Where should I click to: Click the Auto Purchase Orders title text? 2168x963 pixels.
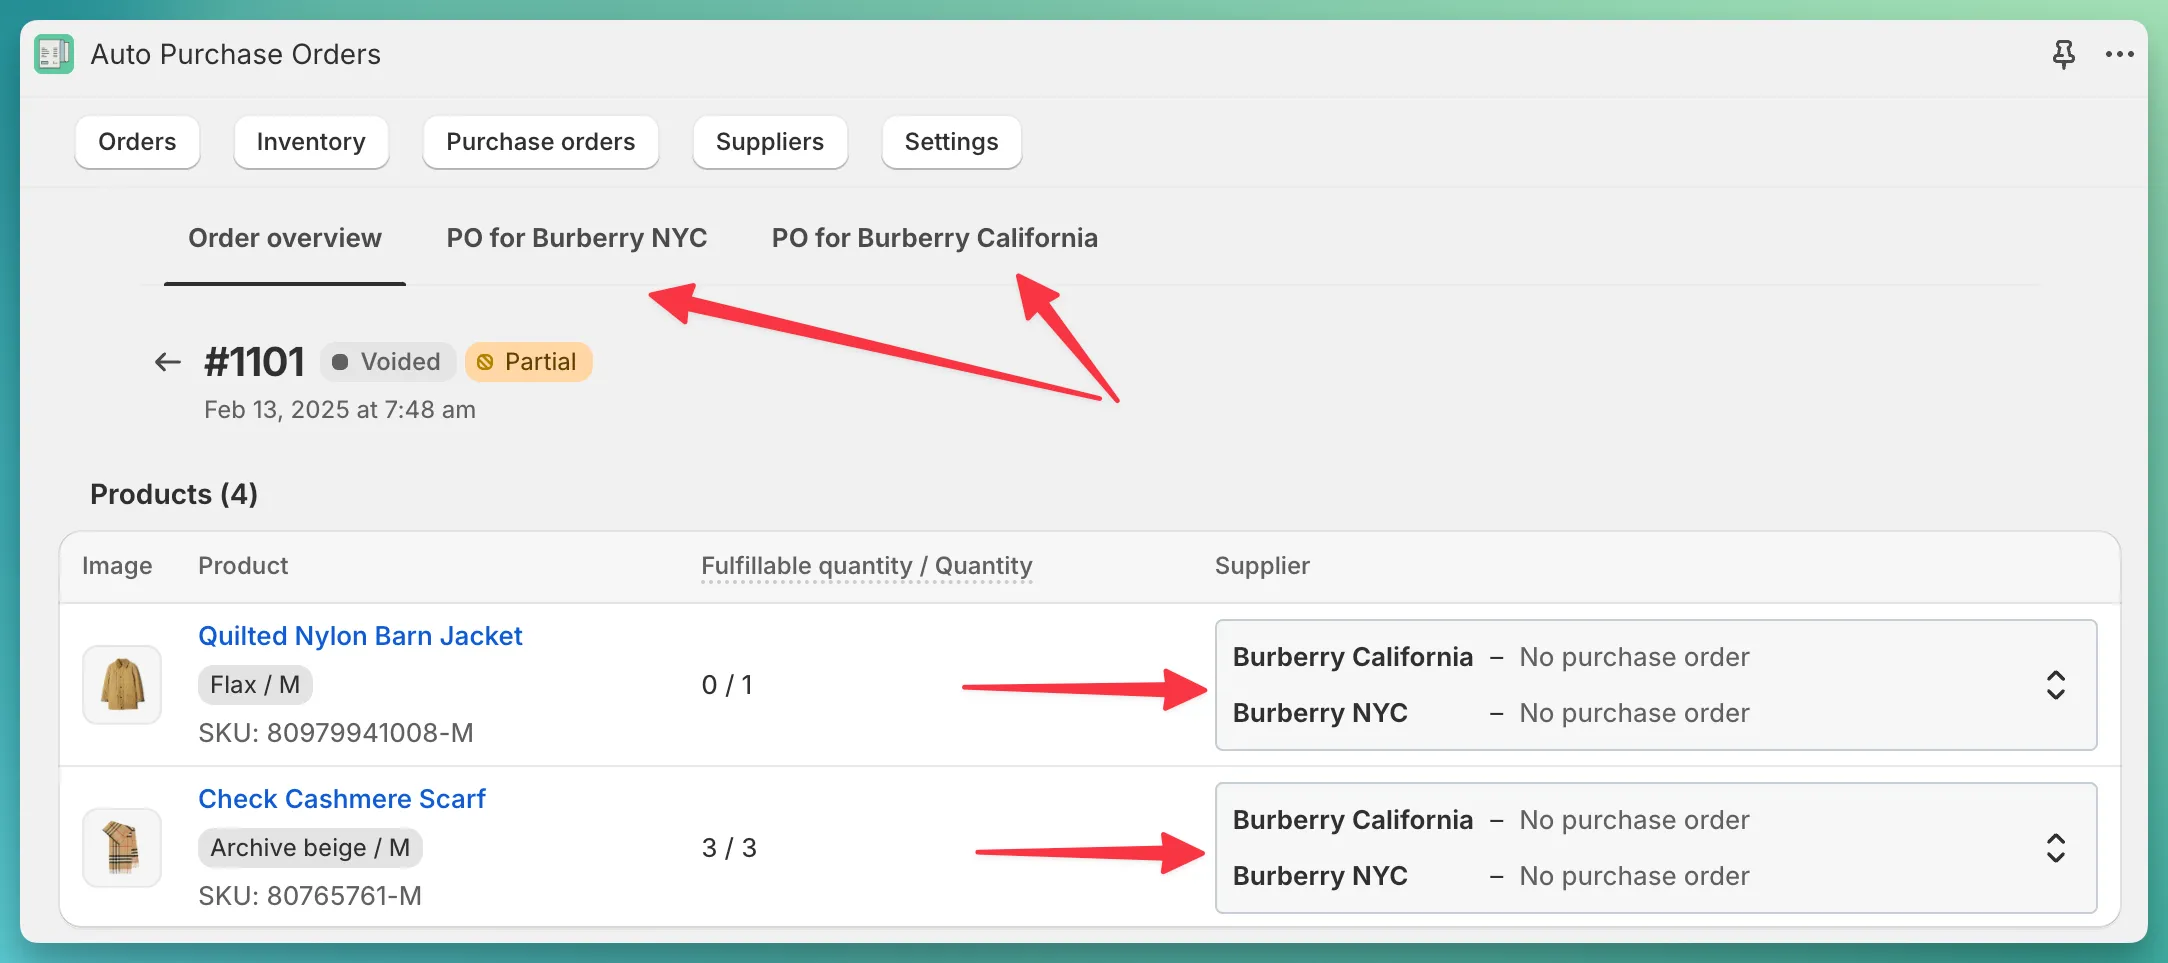(236, 54)
